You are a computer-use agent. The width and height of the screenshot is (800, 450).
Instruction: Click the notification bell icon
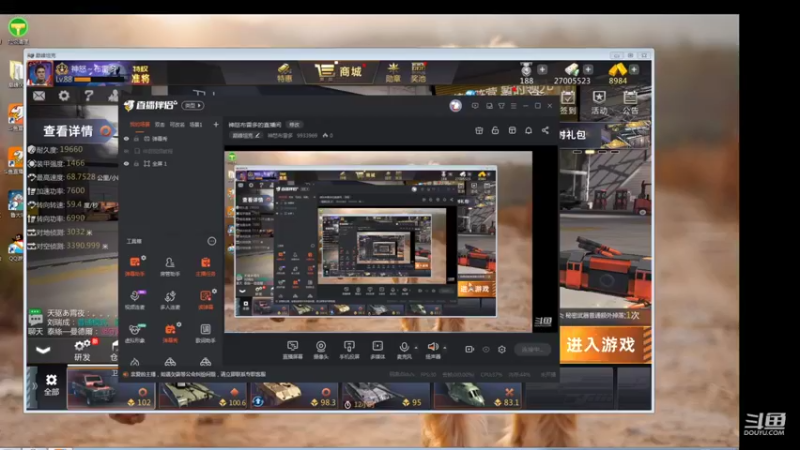point(529,131)
